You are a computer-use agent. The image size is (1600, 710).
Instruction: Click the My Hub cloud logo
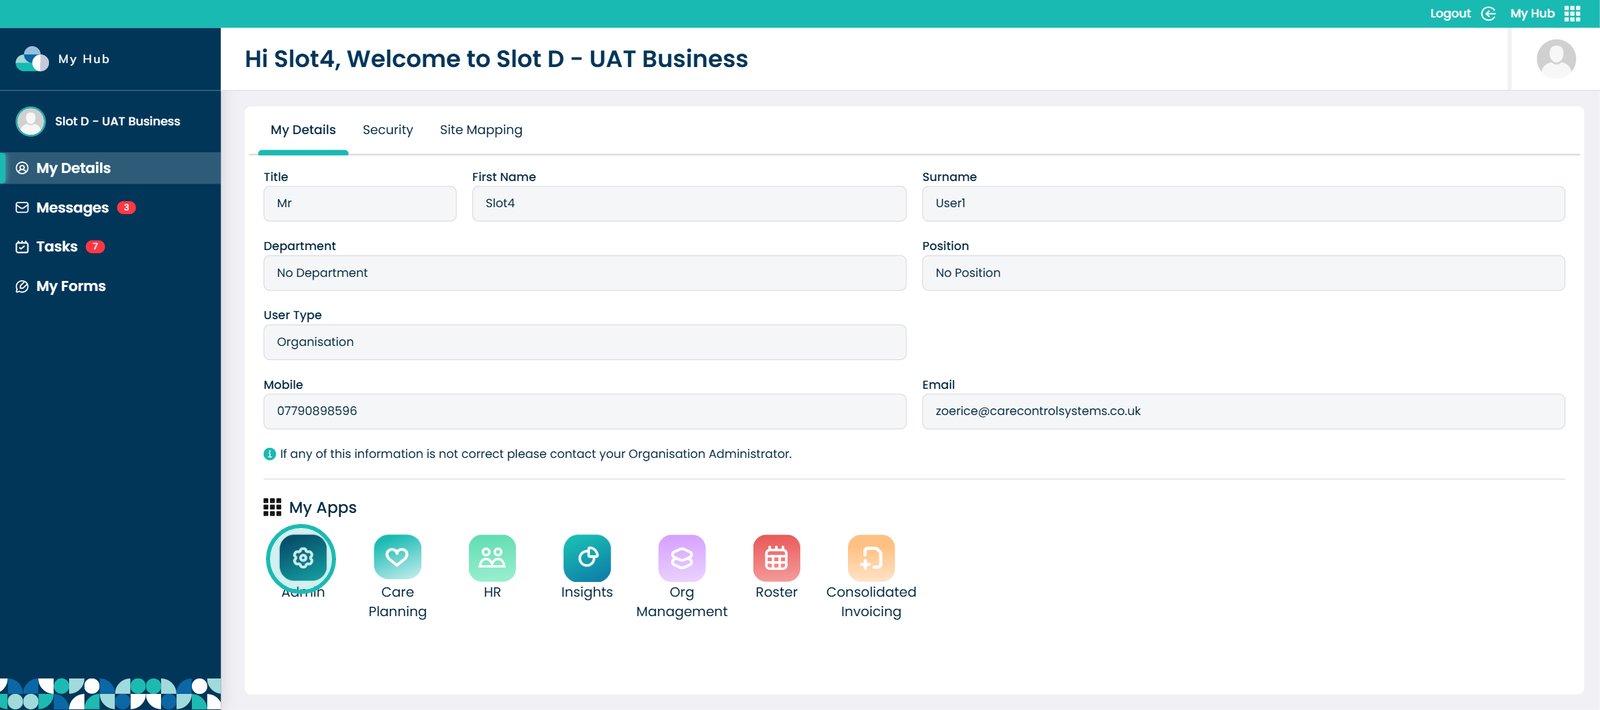coord(32,59)
